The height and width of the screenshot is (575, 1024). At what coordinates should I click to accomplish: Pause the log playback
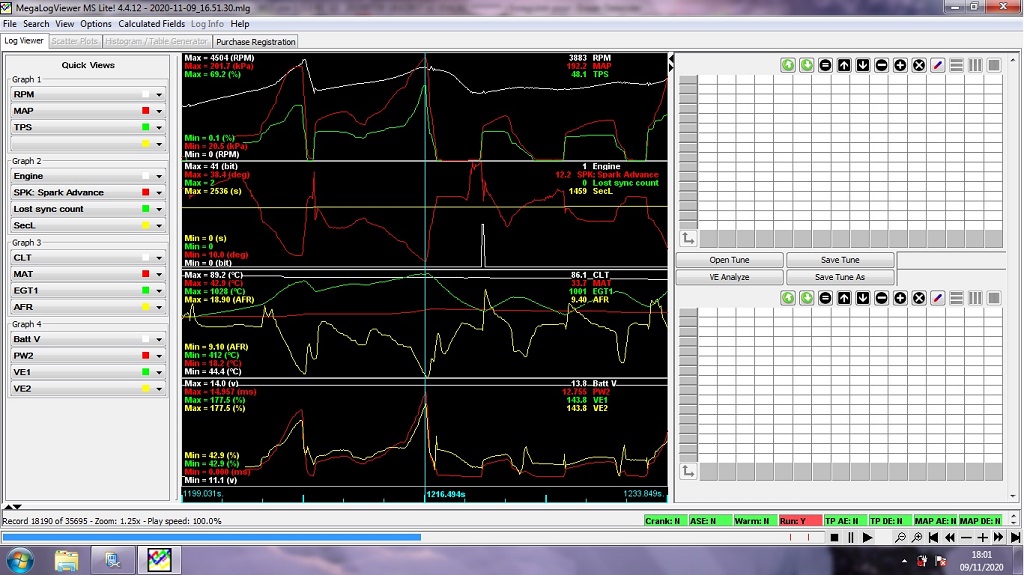click(850, 538)
